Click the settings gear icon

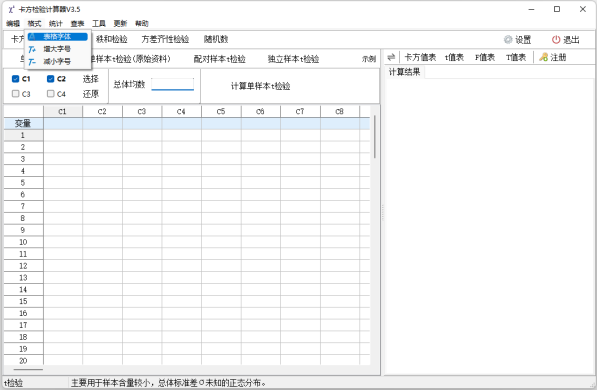[x=508, y=39]
